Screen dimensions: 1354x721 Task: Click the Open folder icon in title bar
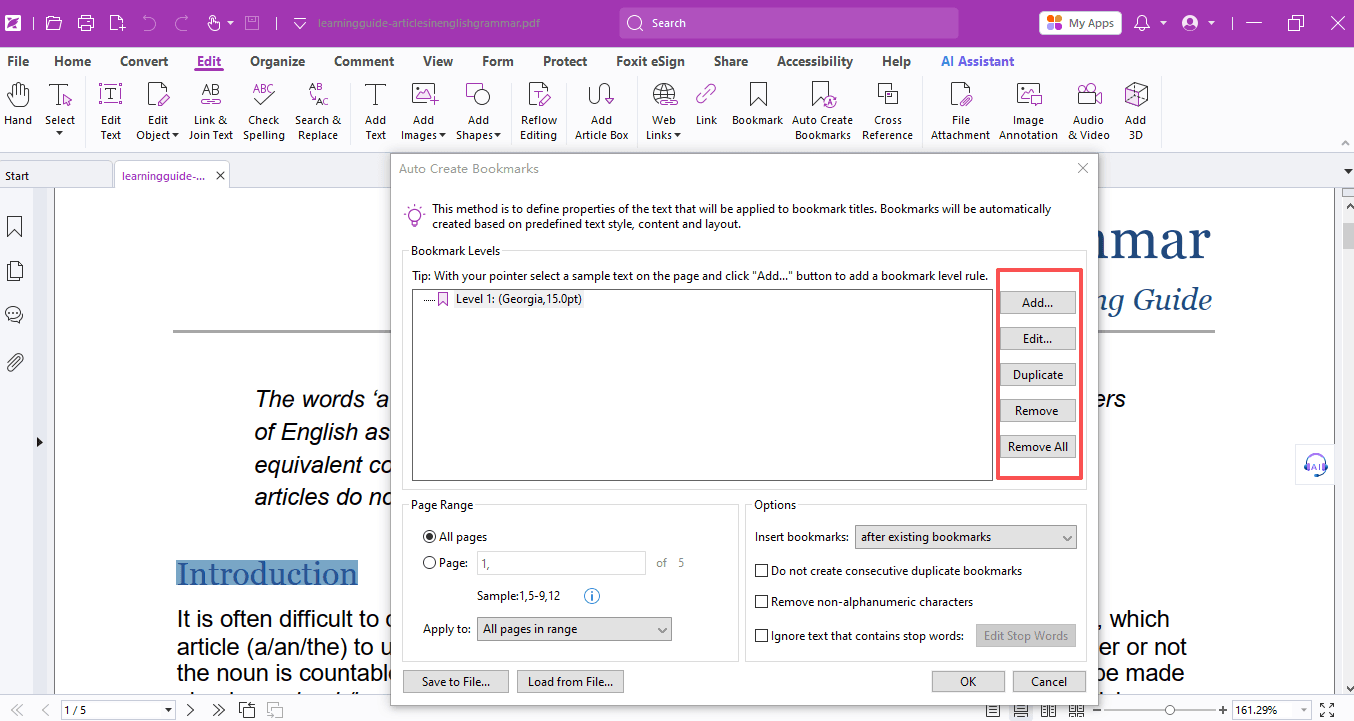[x=54, y=22]
